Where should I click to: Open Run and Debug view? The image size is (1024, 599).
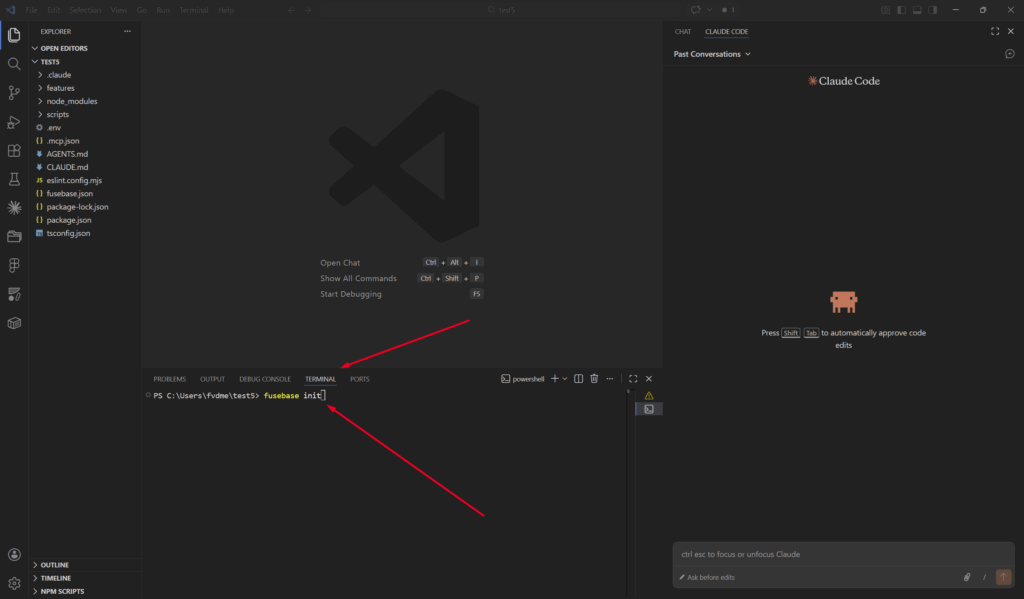(x=14, y=122)
